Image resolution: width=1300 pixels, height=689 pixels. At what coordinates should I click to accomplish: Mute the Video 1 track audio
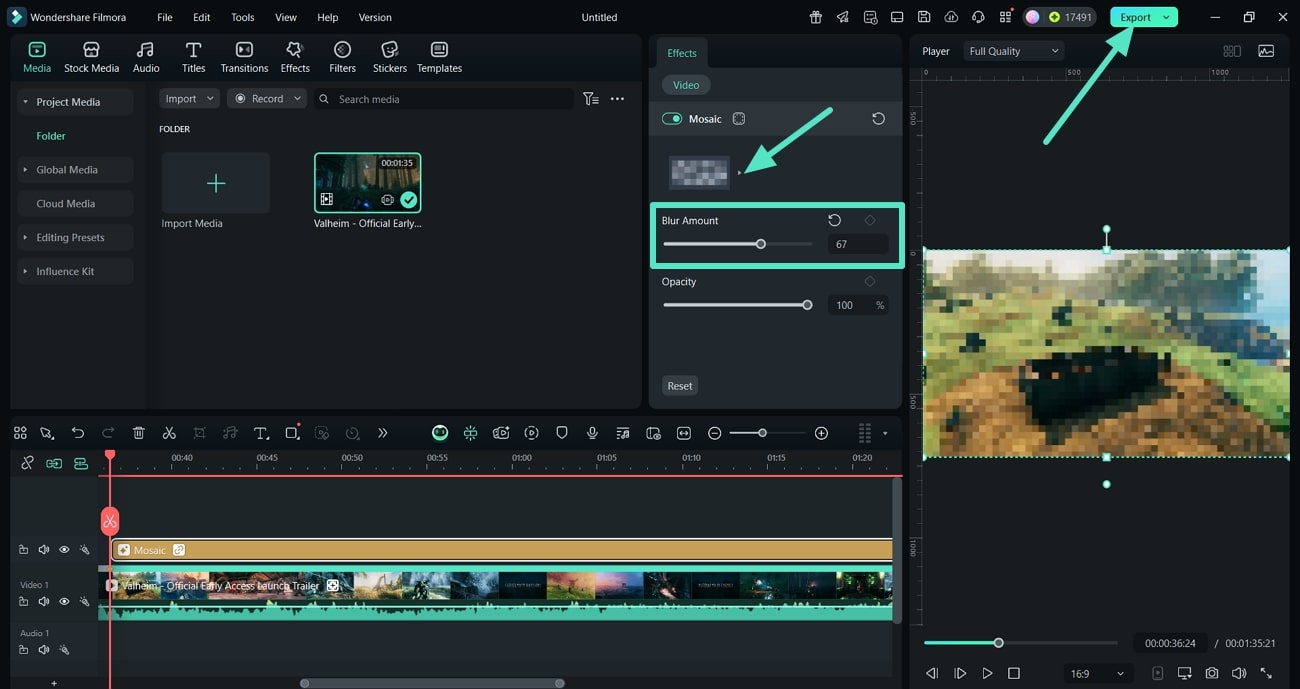pyautogui.click(x=44, y=602)
